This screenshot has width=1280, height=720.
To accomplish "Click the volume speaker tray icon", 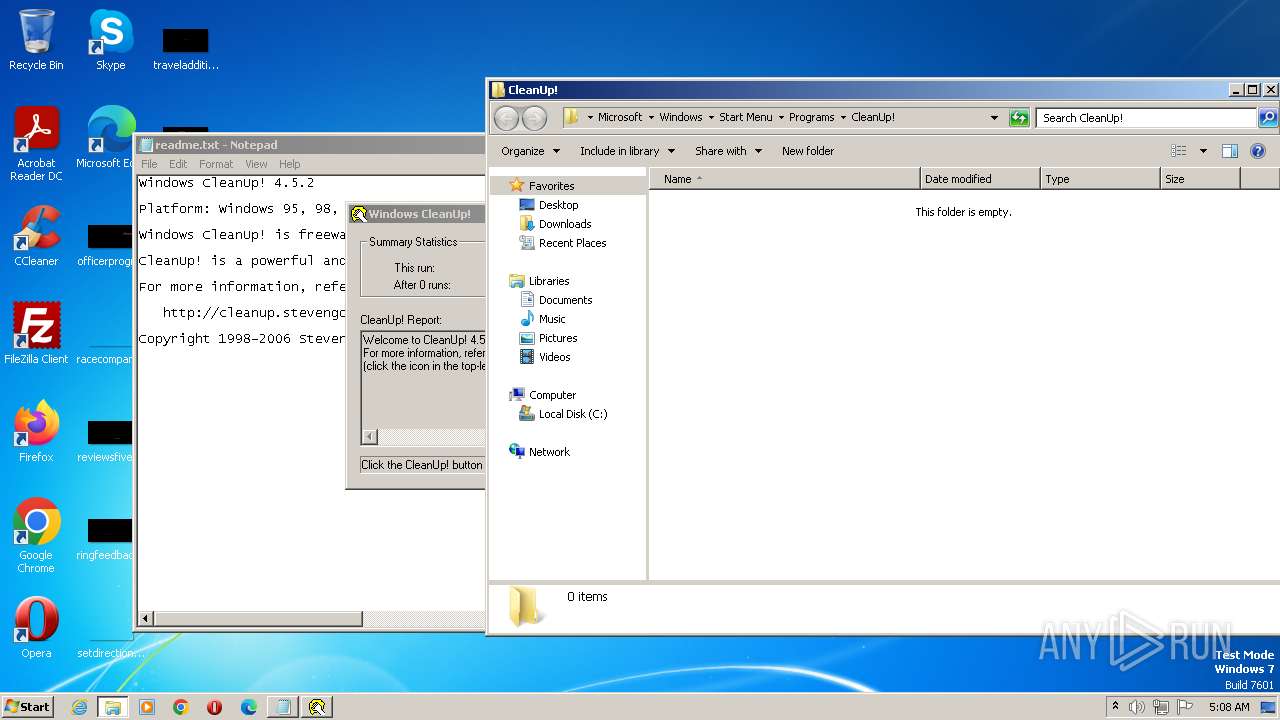I will [1137, 707].
